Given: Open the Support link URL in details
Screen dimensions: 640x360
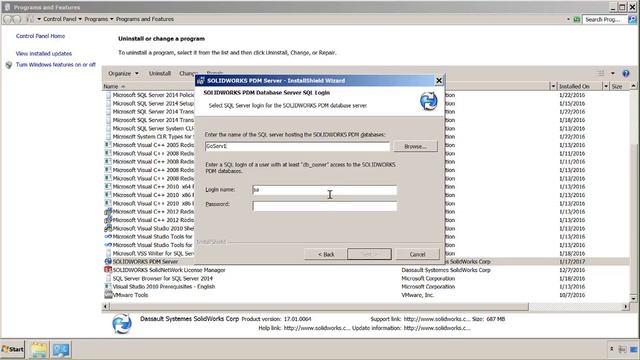Looking at the screenshot, I should coord(437,319).
